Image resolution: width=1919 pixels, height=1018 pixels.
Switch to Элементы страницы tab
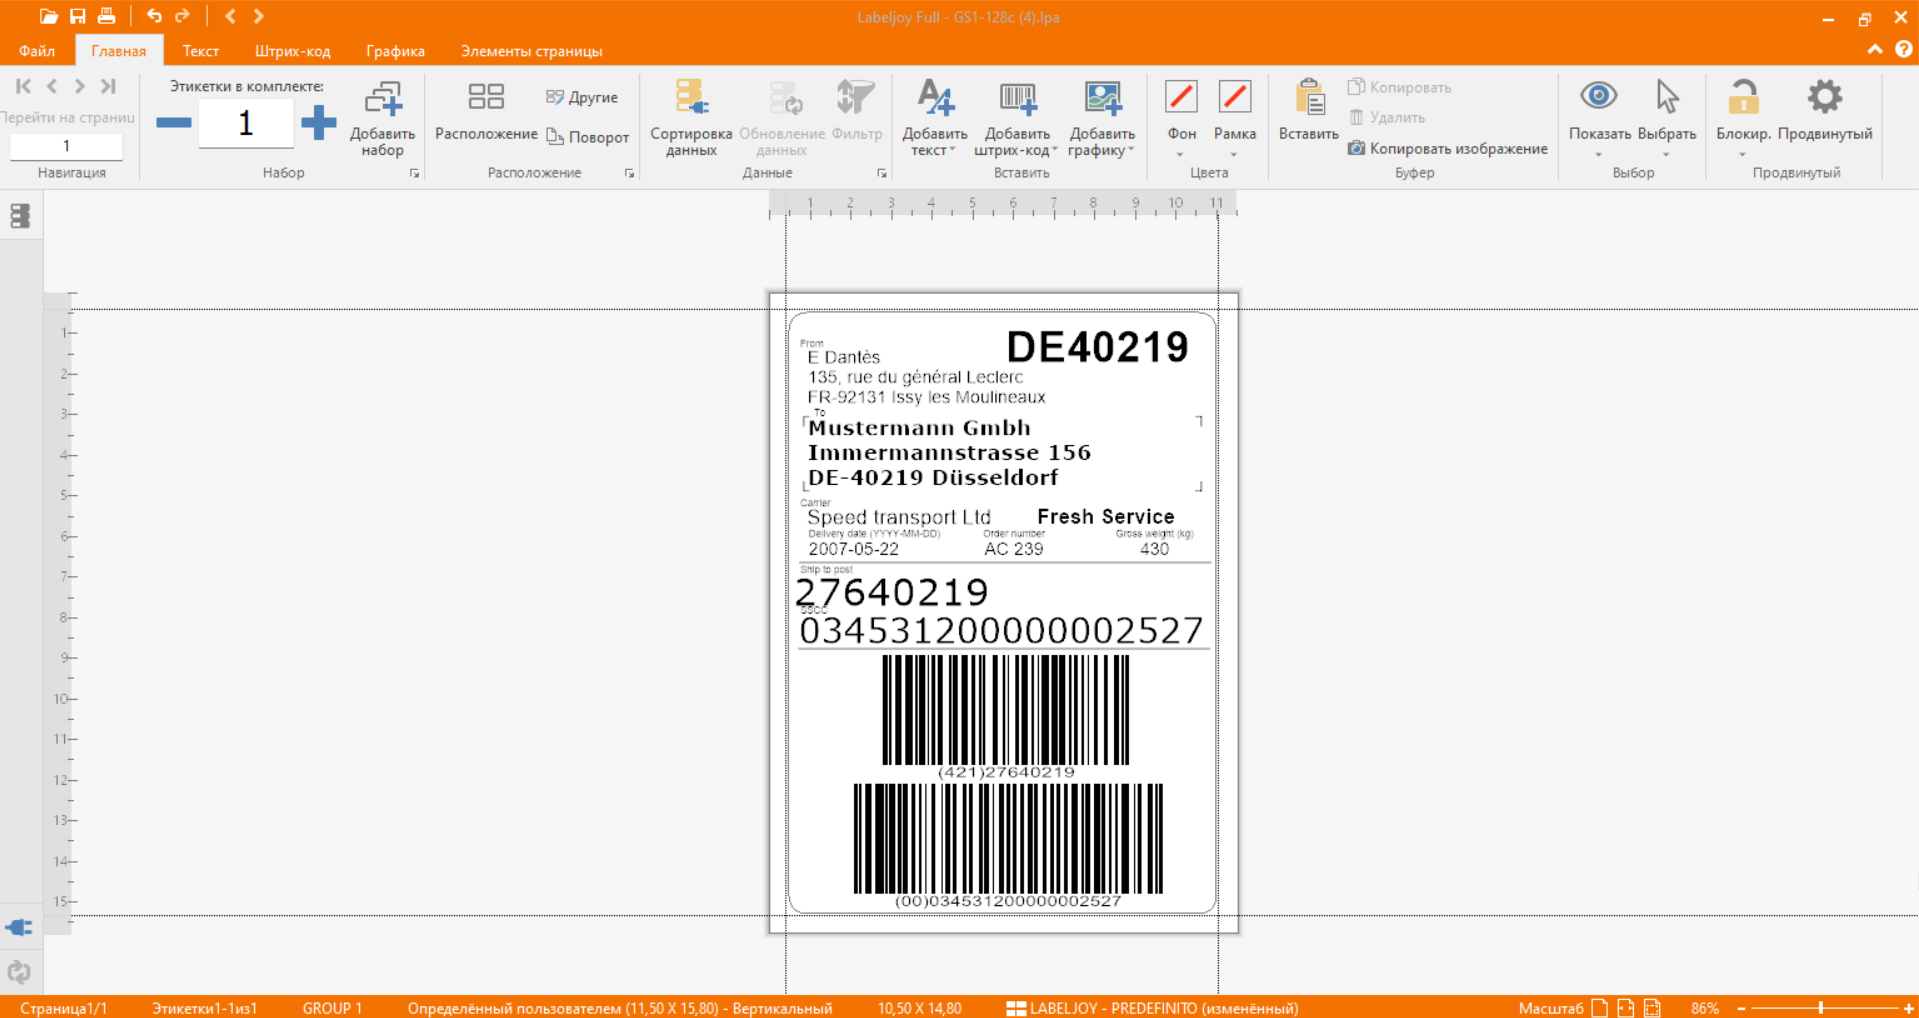[x=531, y=51]
